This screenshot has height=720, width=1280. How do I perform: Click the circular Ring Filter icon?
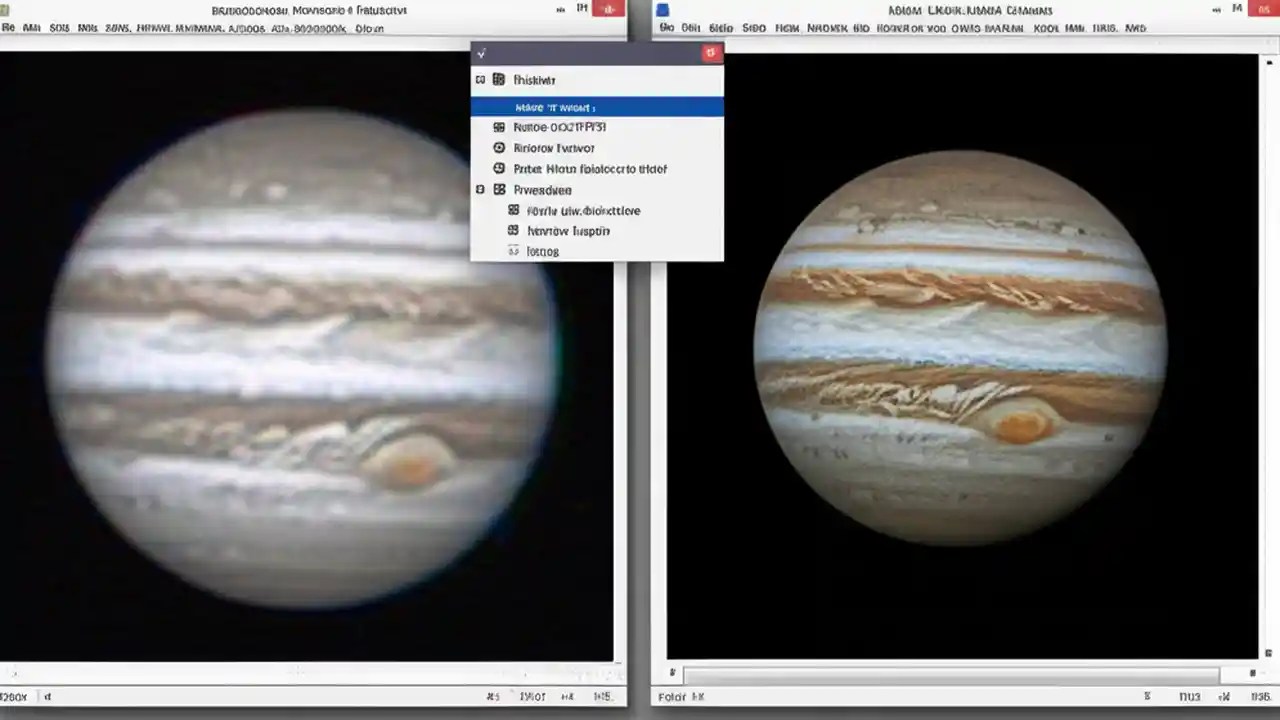[x=498, y=147]
